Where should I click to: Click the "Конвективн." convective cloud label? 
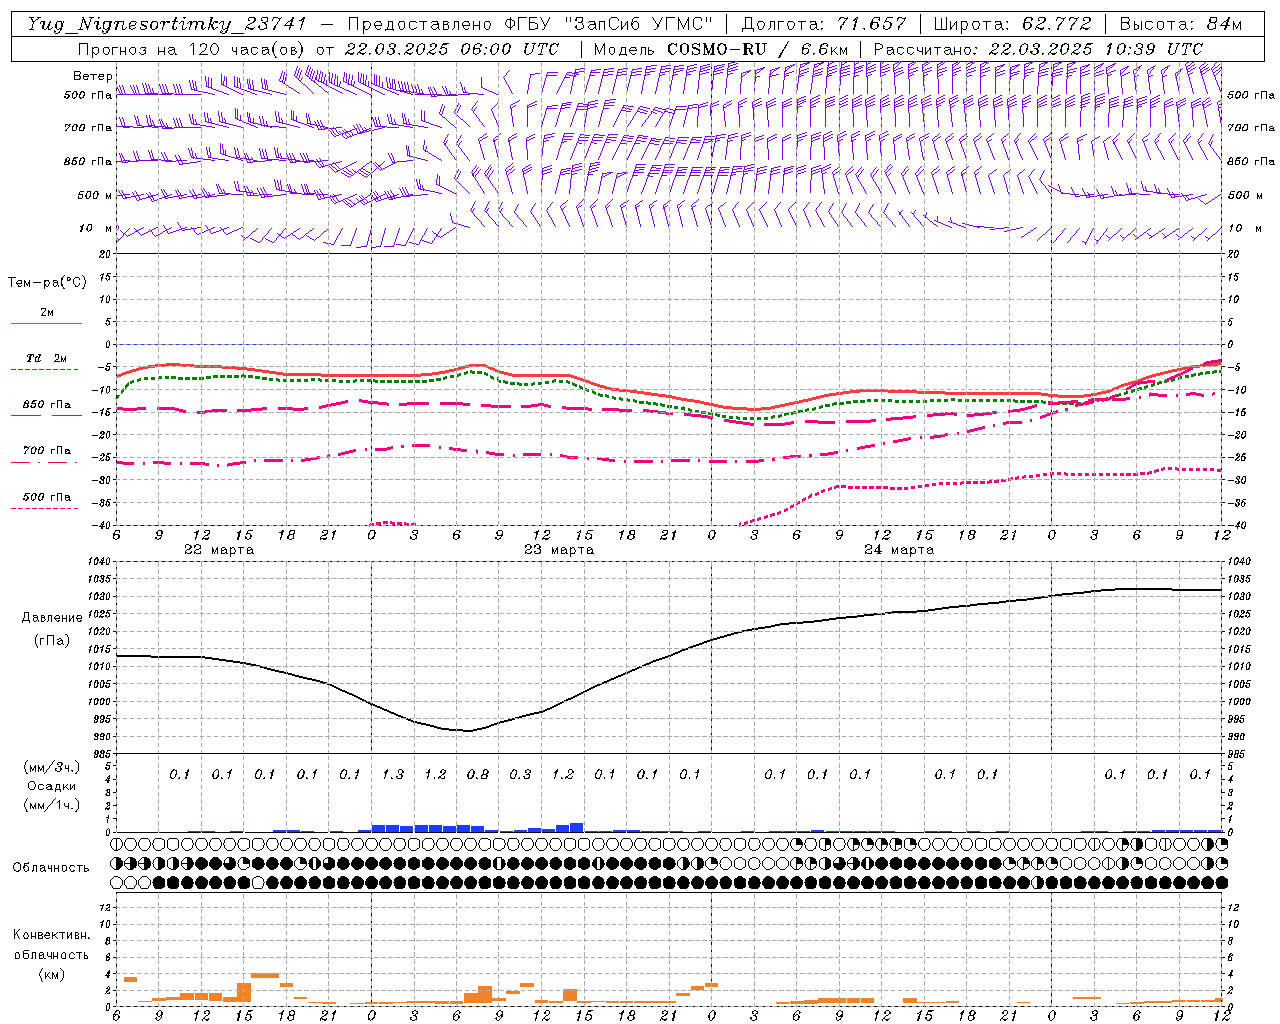51,935
